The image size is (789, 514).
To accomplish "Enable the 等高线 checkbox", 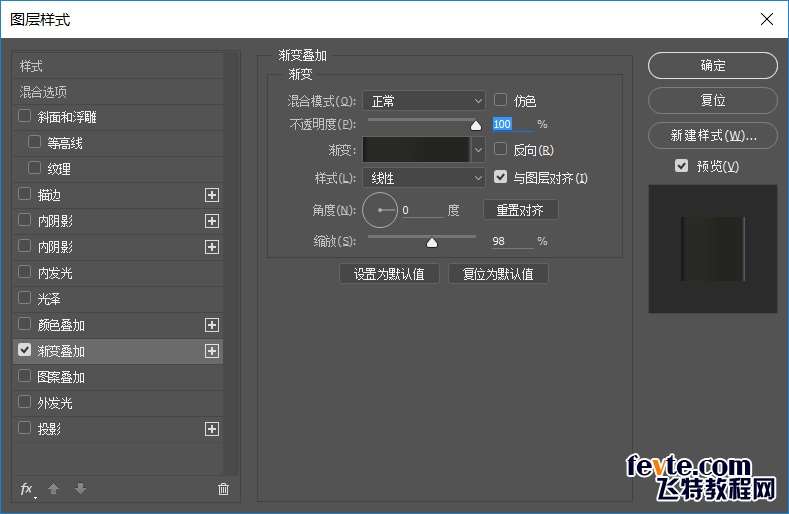I will 34,142.
